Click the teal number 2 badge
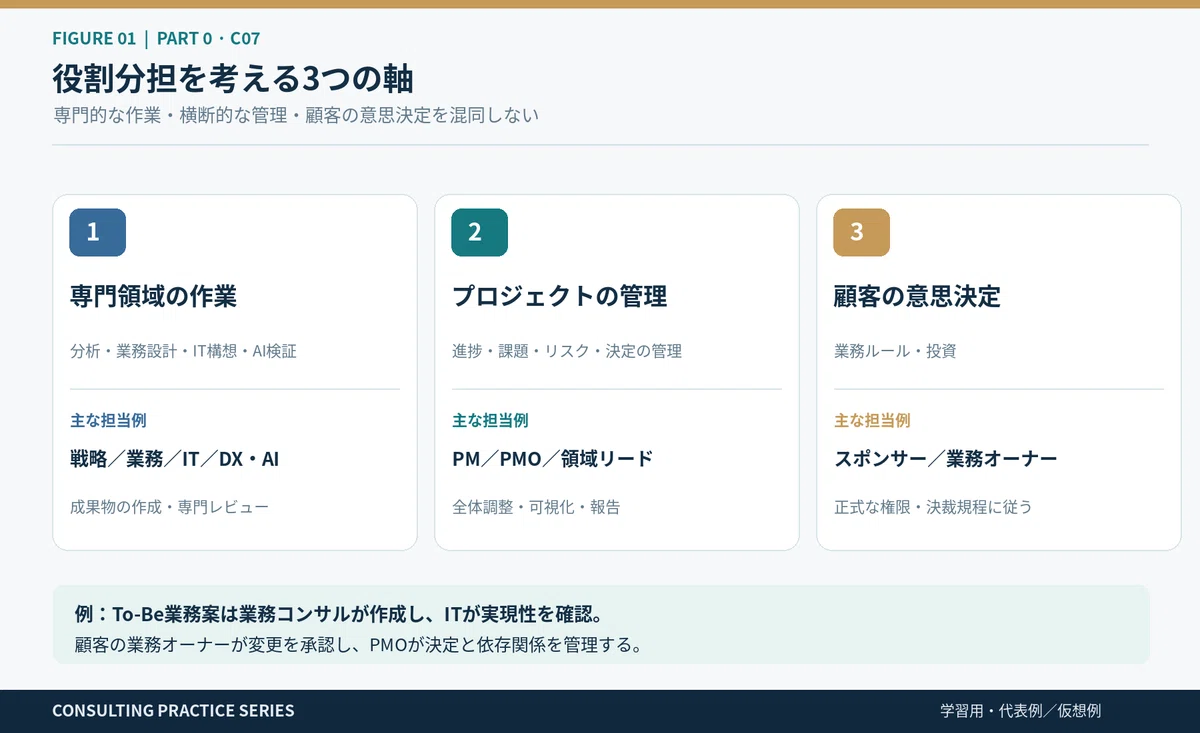Viewport: 1200px width, 733px height. click(x=479, y=232)
